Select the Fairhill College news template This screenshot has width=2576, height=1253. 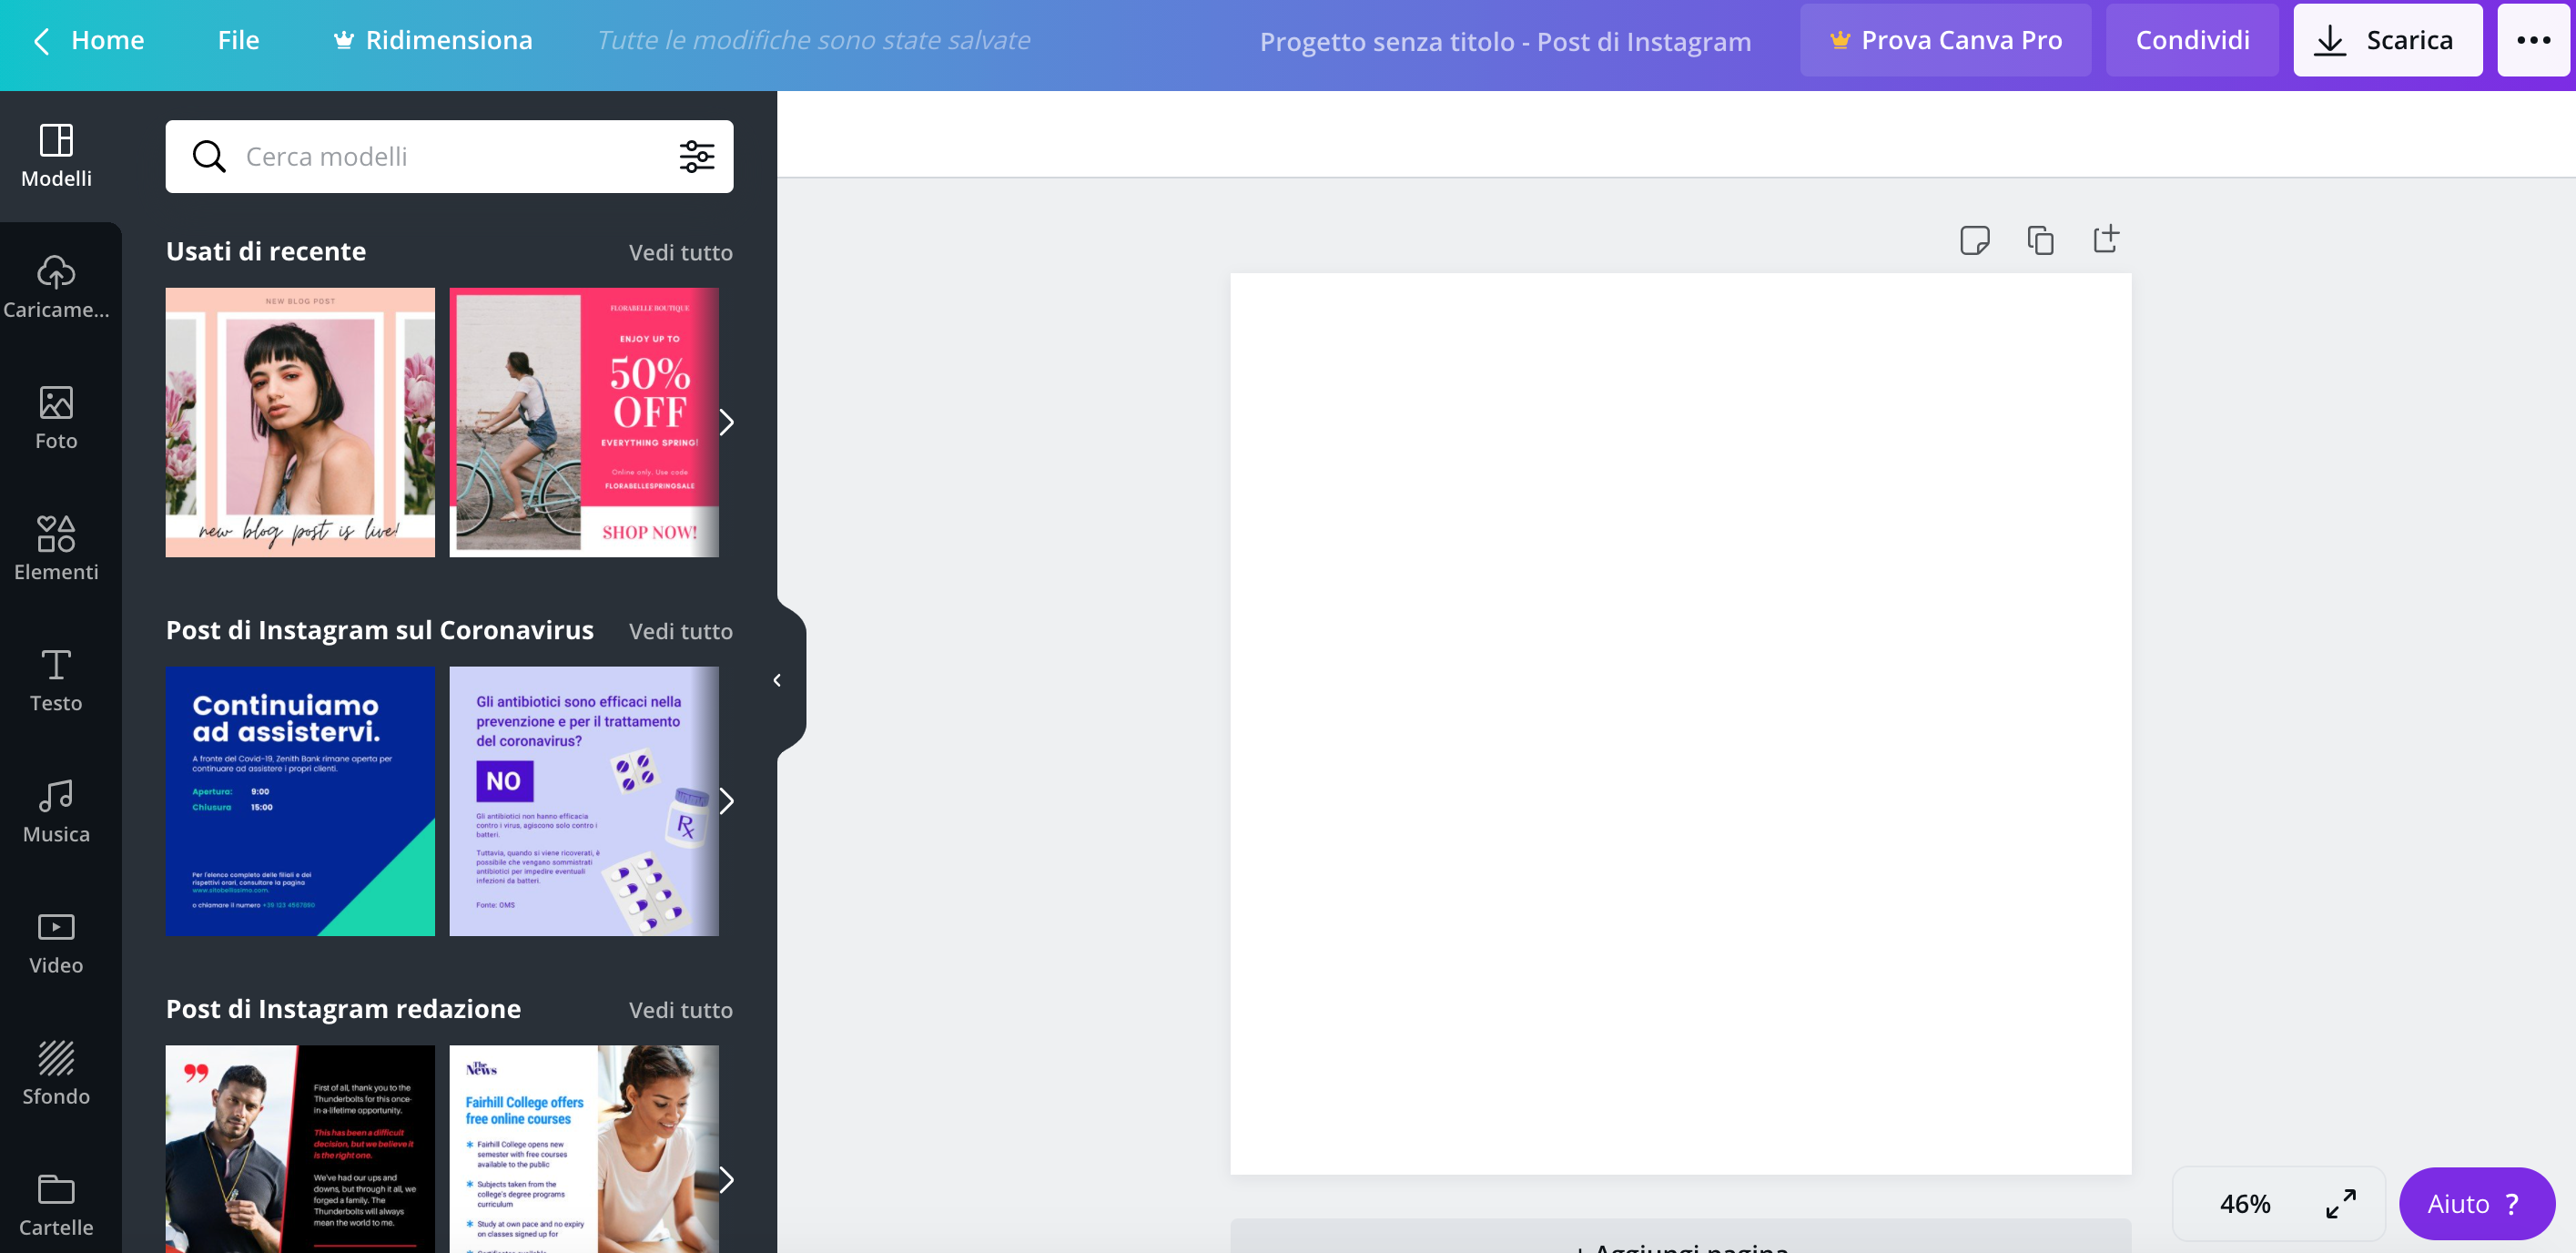[x=584, y=1149]
